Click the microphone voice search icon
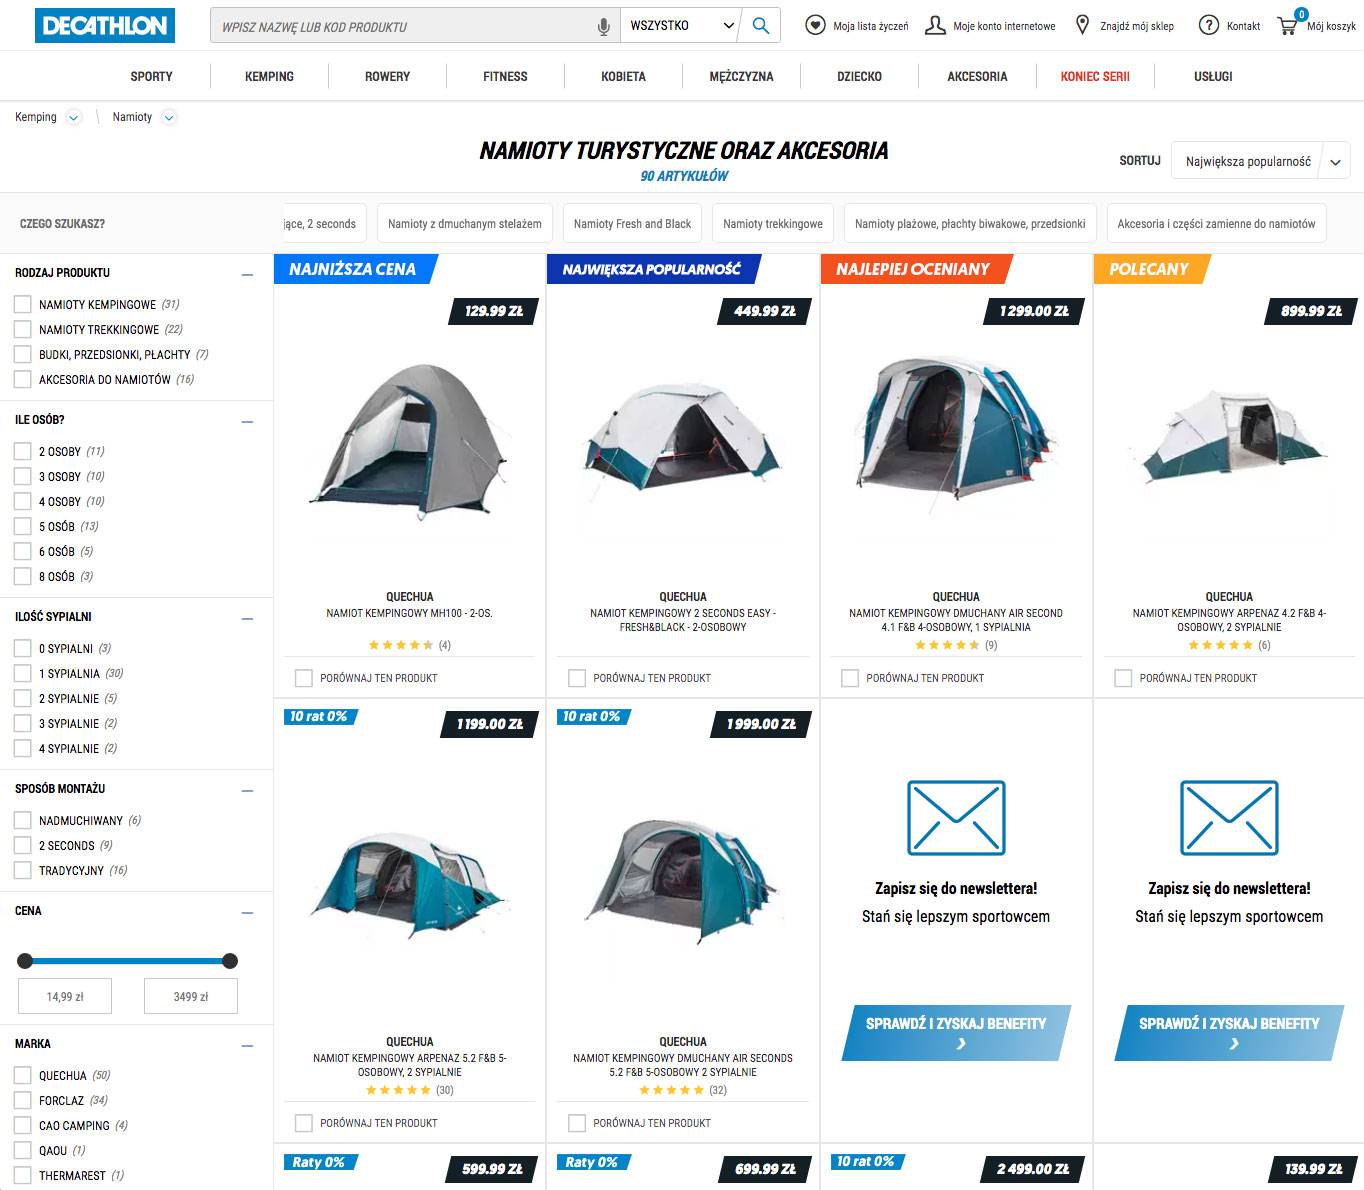 point(603,27)
